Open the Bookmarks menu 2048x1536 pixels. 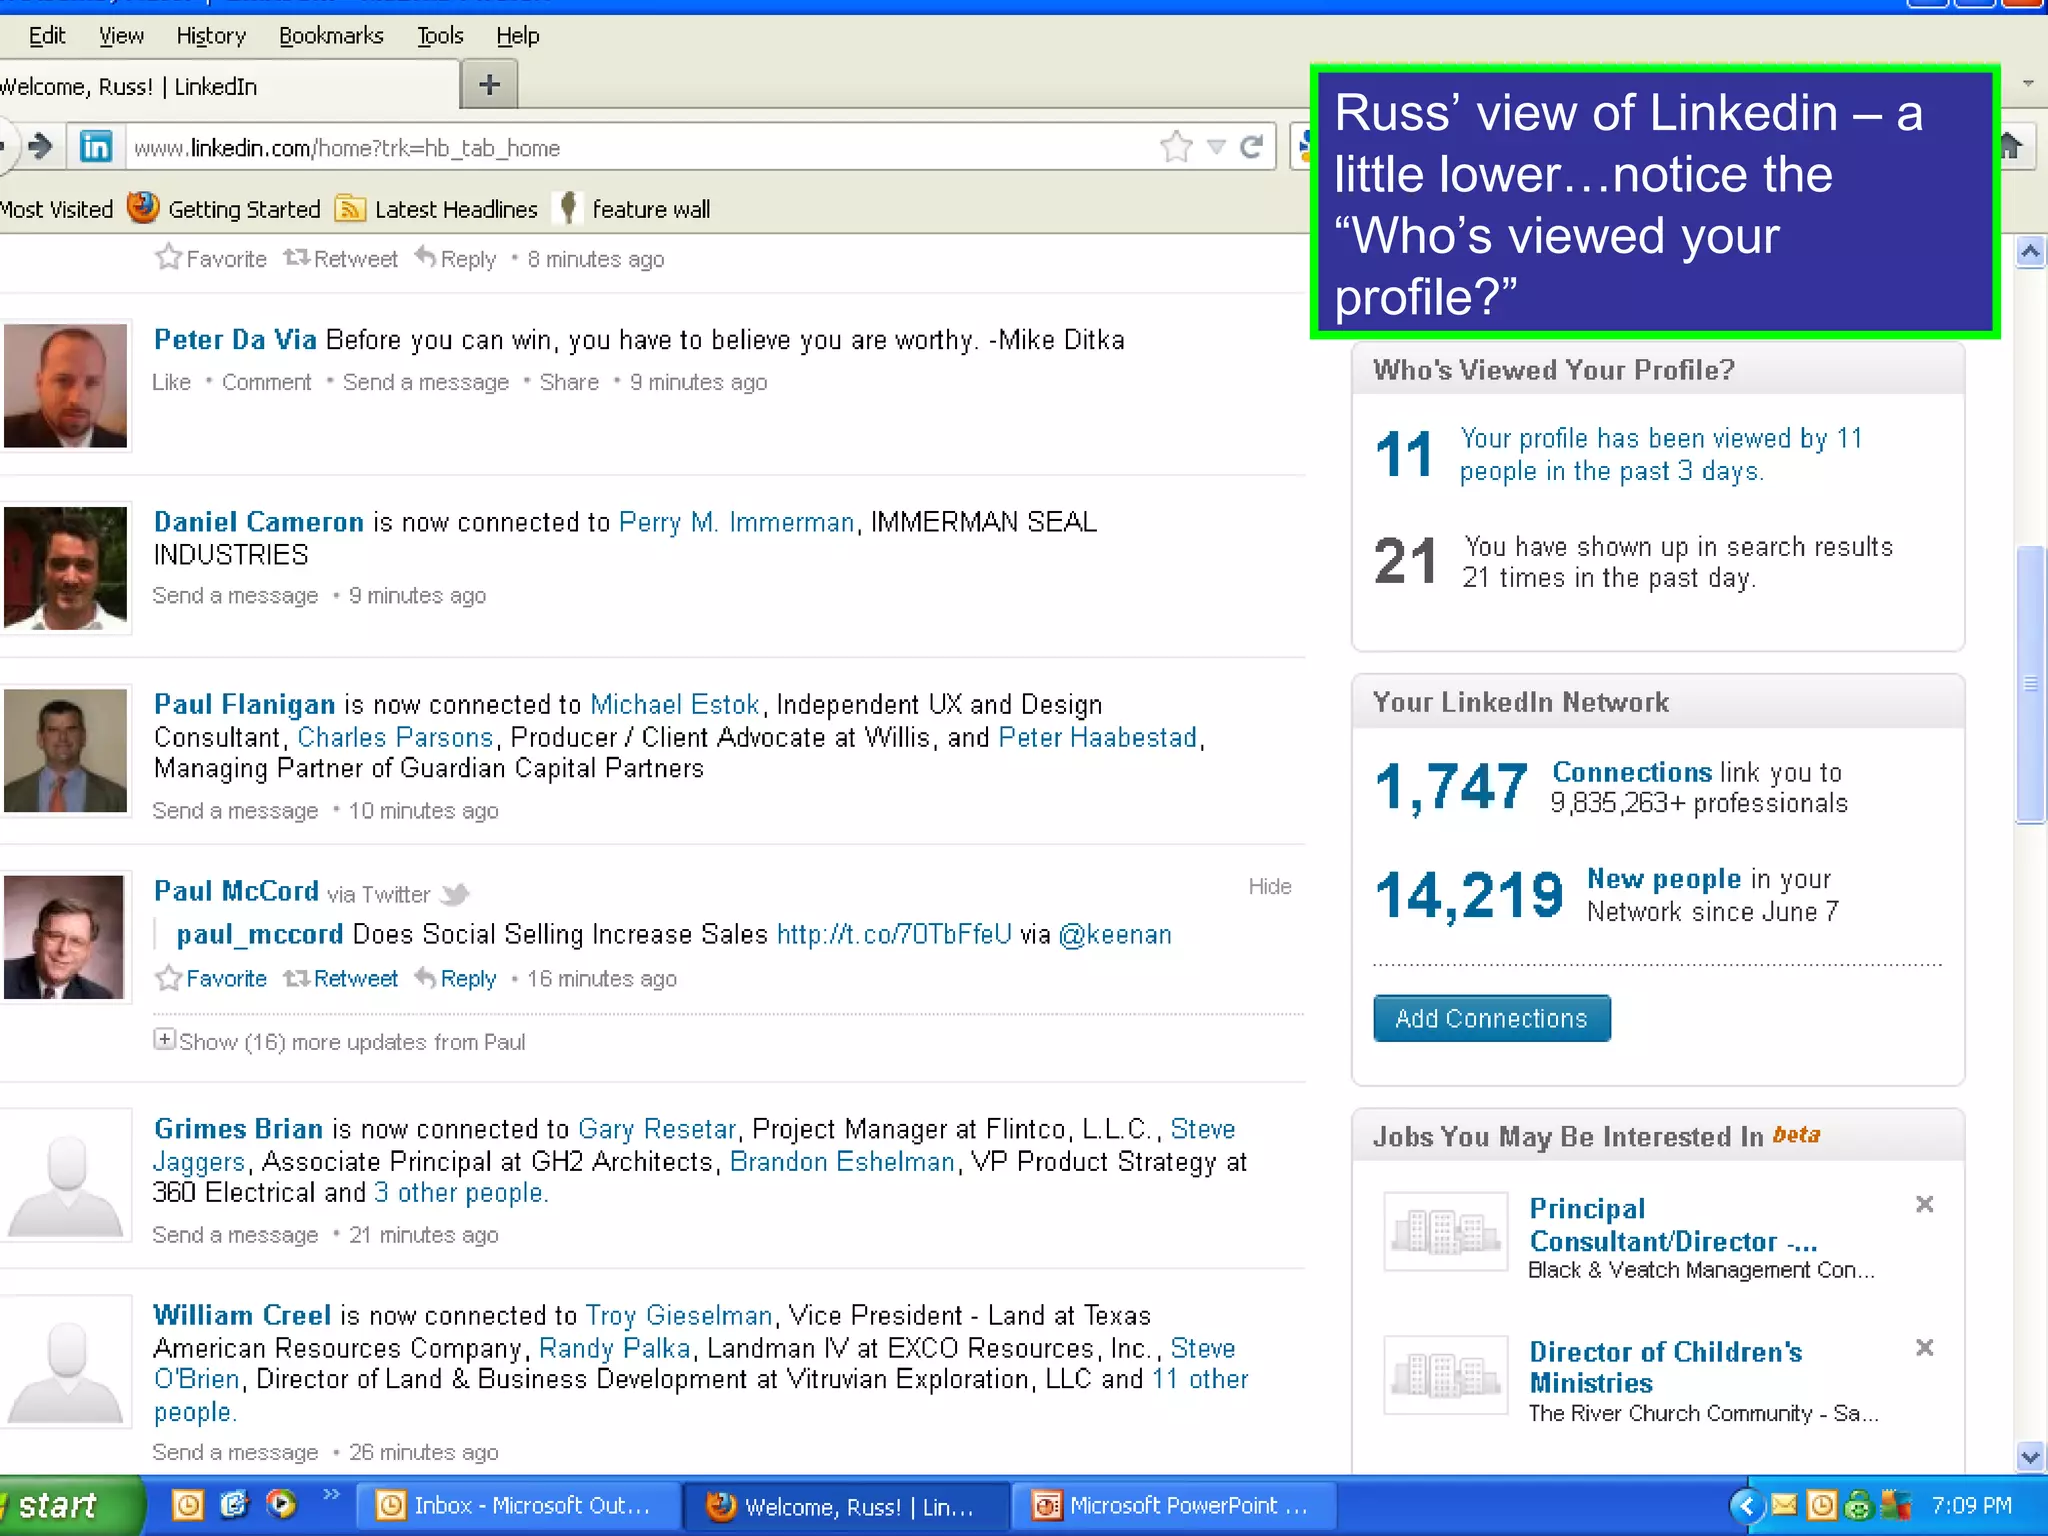(x=331, y=36)
